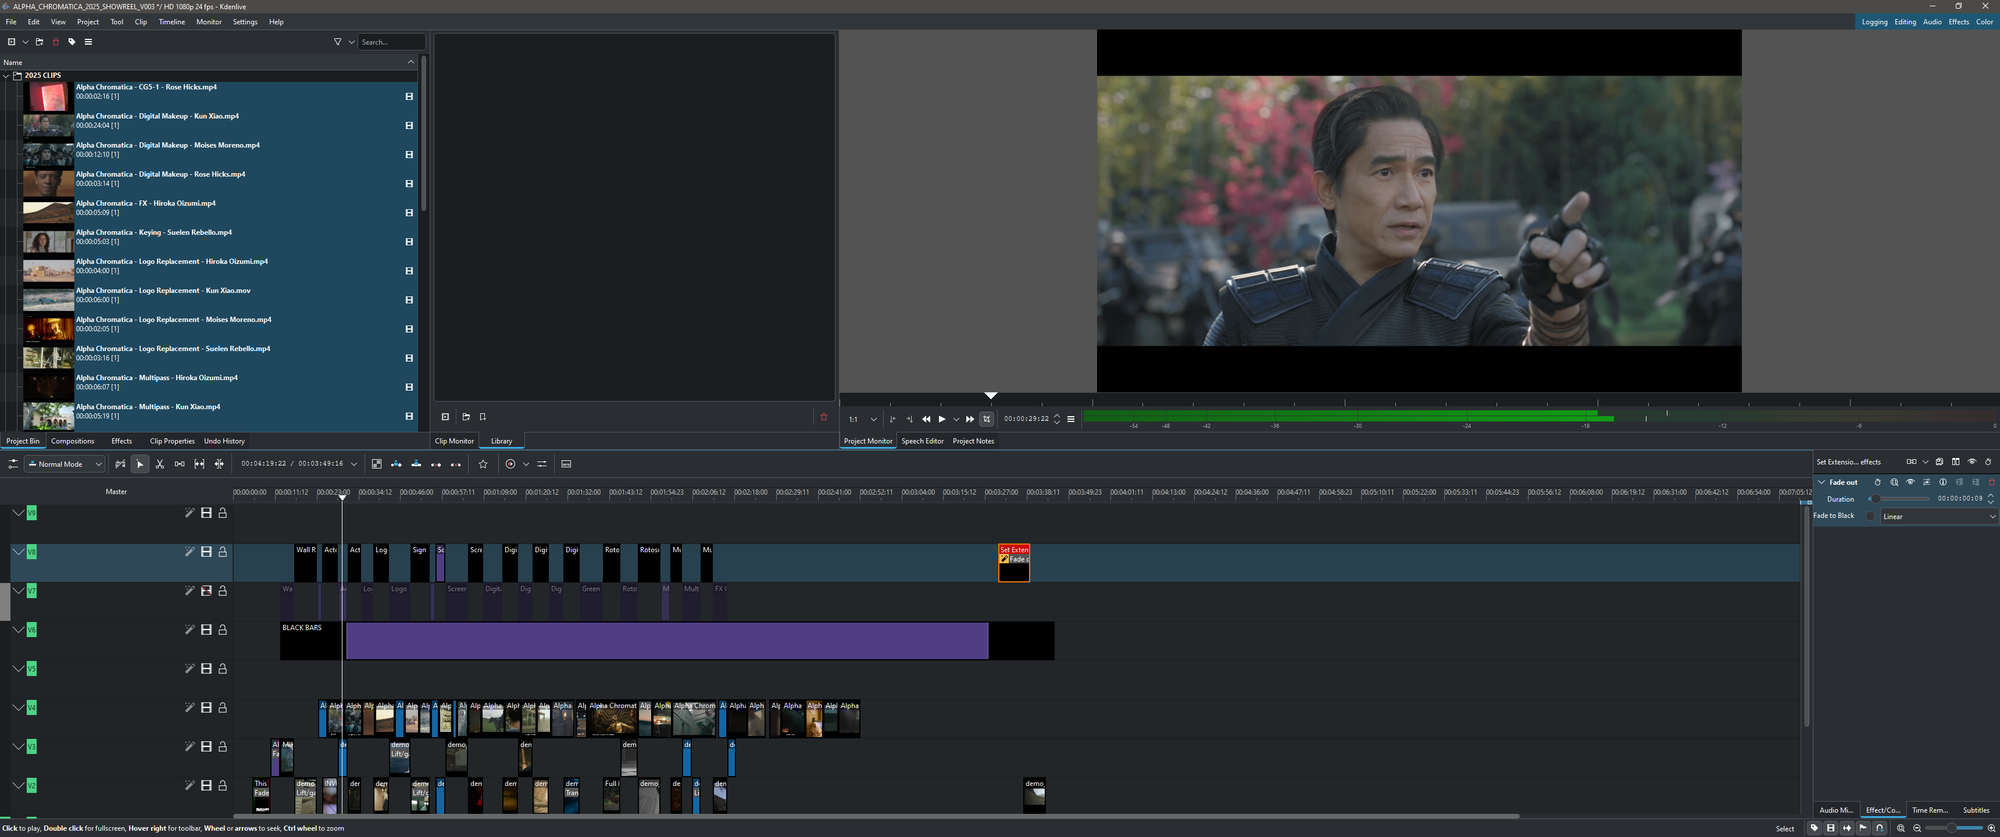Enable the Fade to Black checkbox
This screenshot has width=2000, height=837.
1871,516
